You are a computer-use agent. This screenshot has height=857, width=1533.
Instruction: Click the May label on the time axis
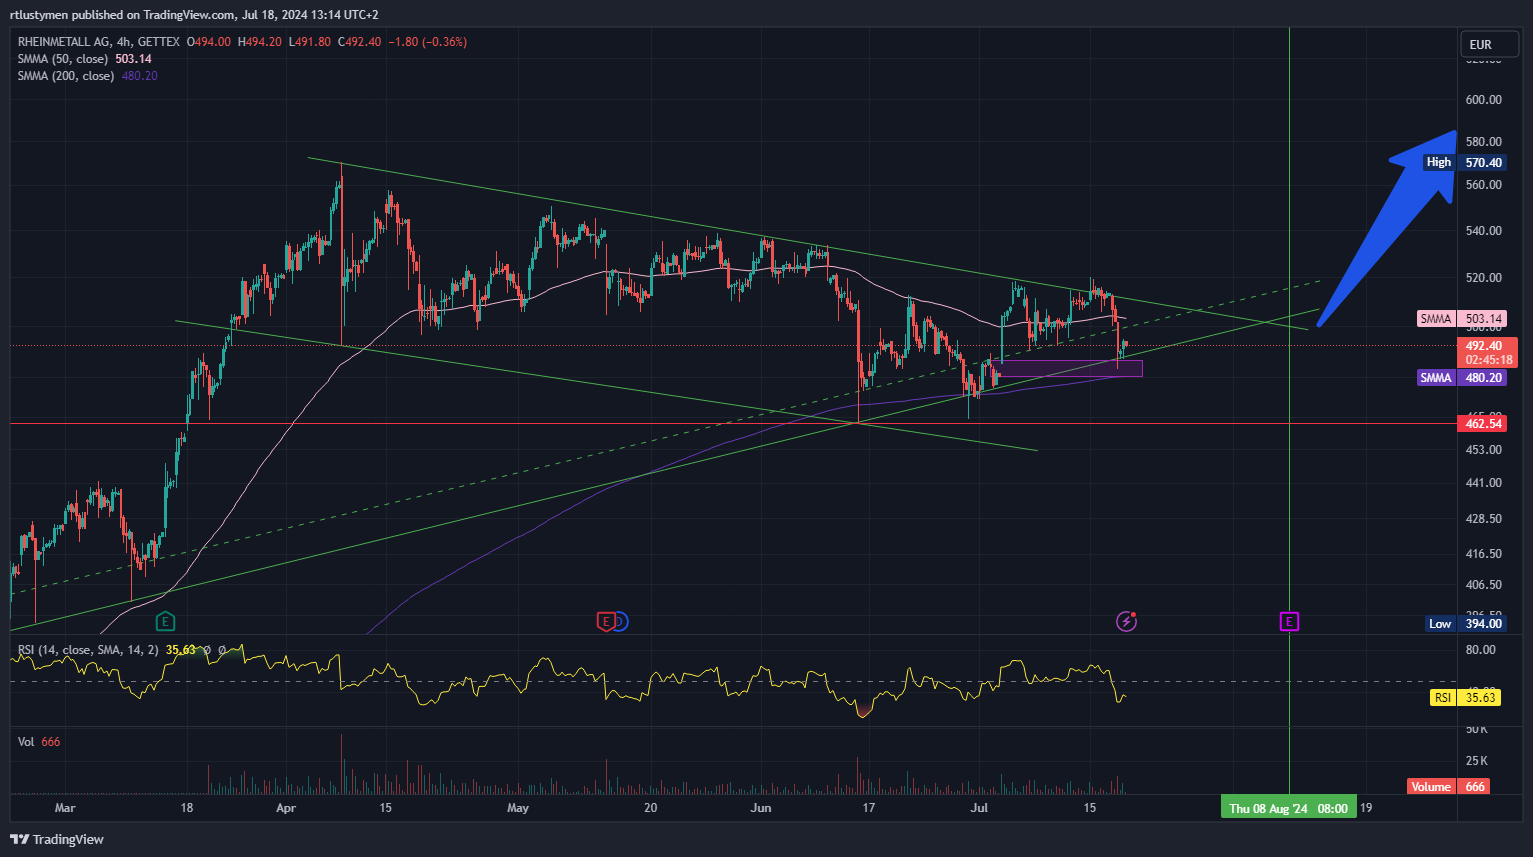pos(518,808)
